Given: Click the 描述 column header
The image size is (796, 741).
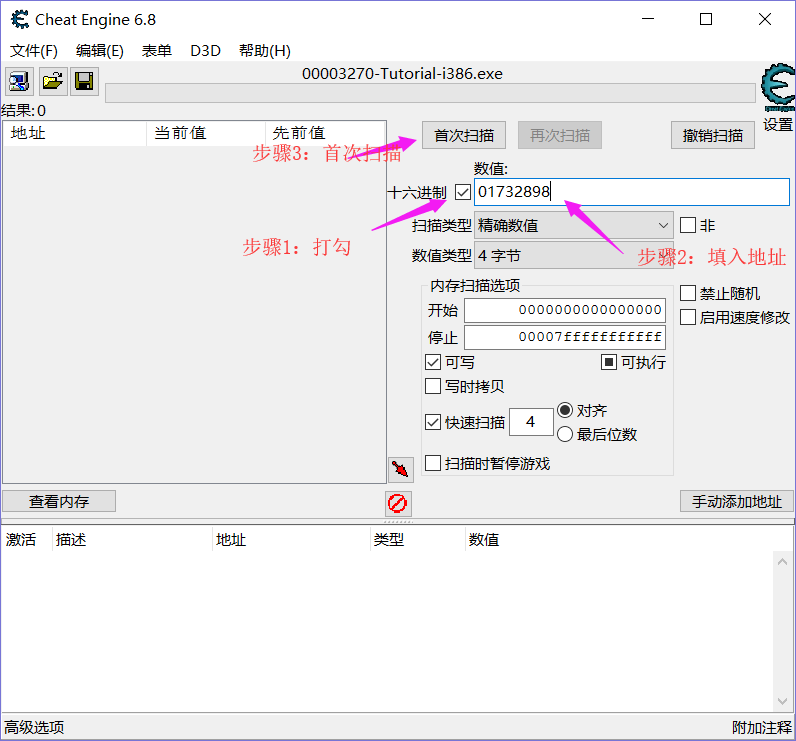Looking at the screenshot, I should pos(132,539).
